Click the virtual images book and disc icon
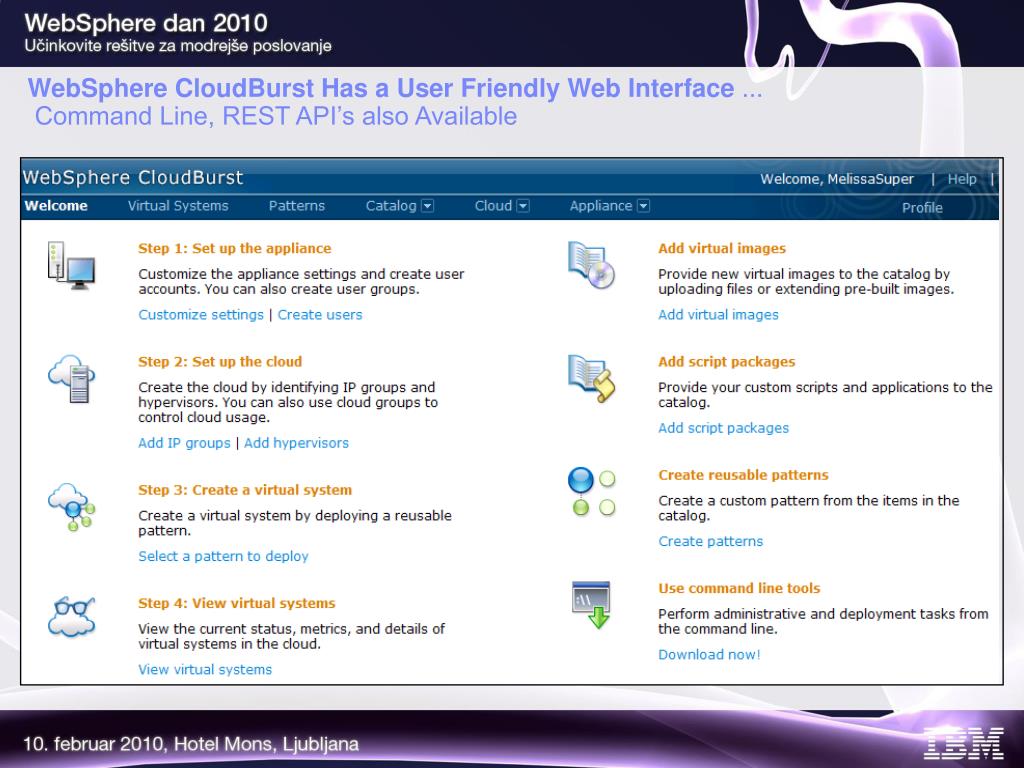This screenshot has width=1024, height=768. pyautogui.click(x=592, y=265)
